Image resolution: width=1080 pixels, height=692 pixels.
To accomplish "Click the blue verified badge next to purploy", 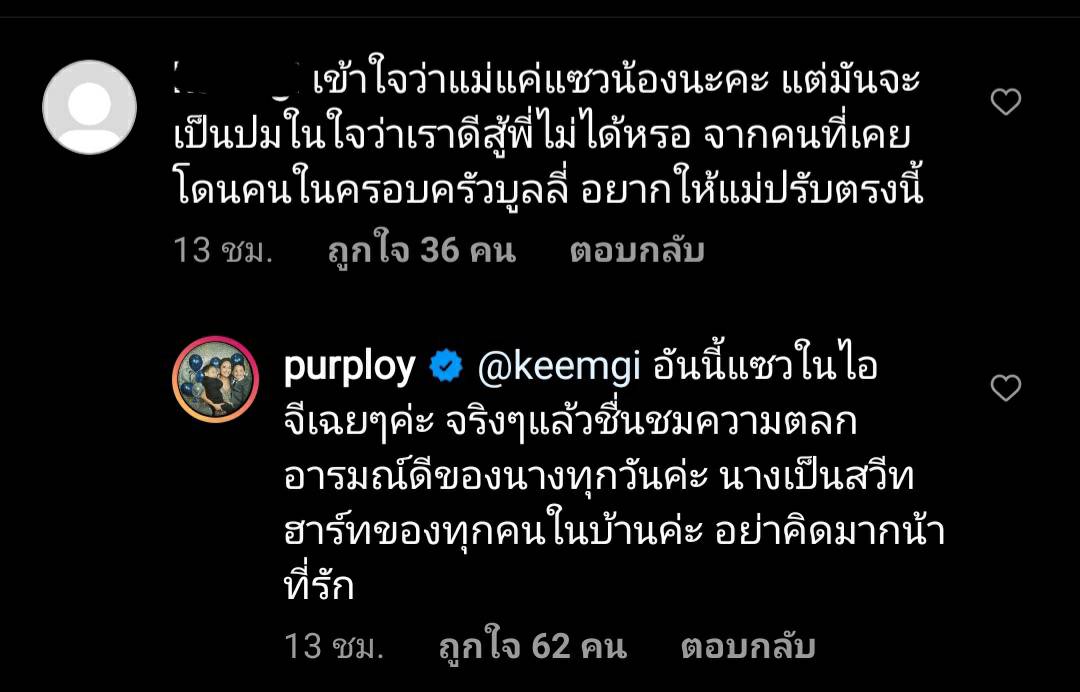I will point(446,366).
